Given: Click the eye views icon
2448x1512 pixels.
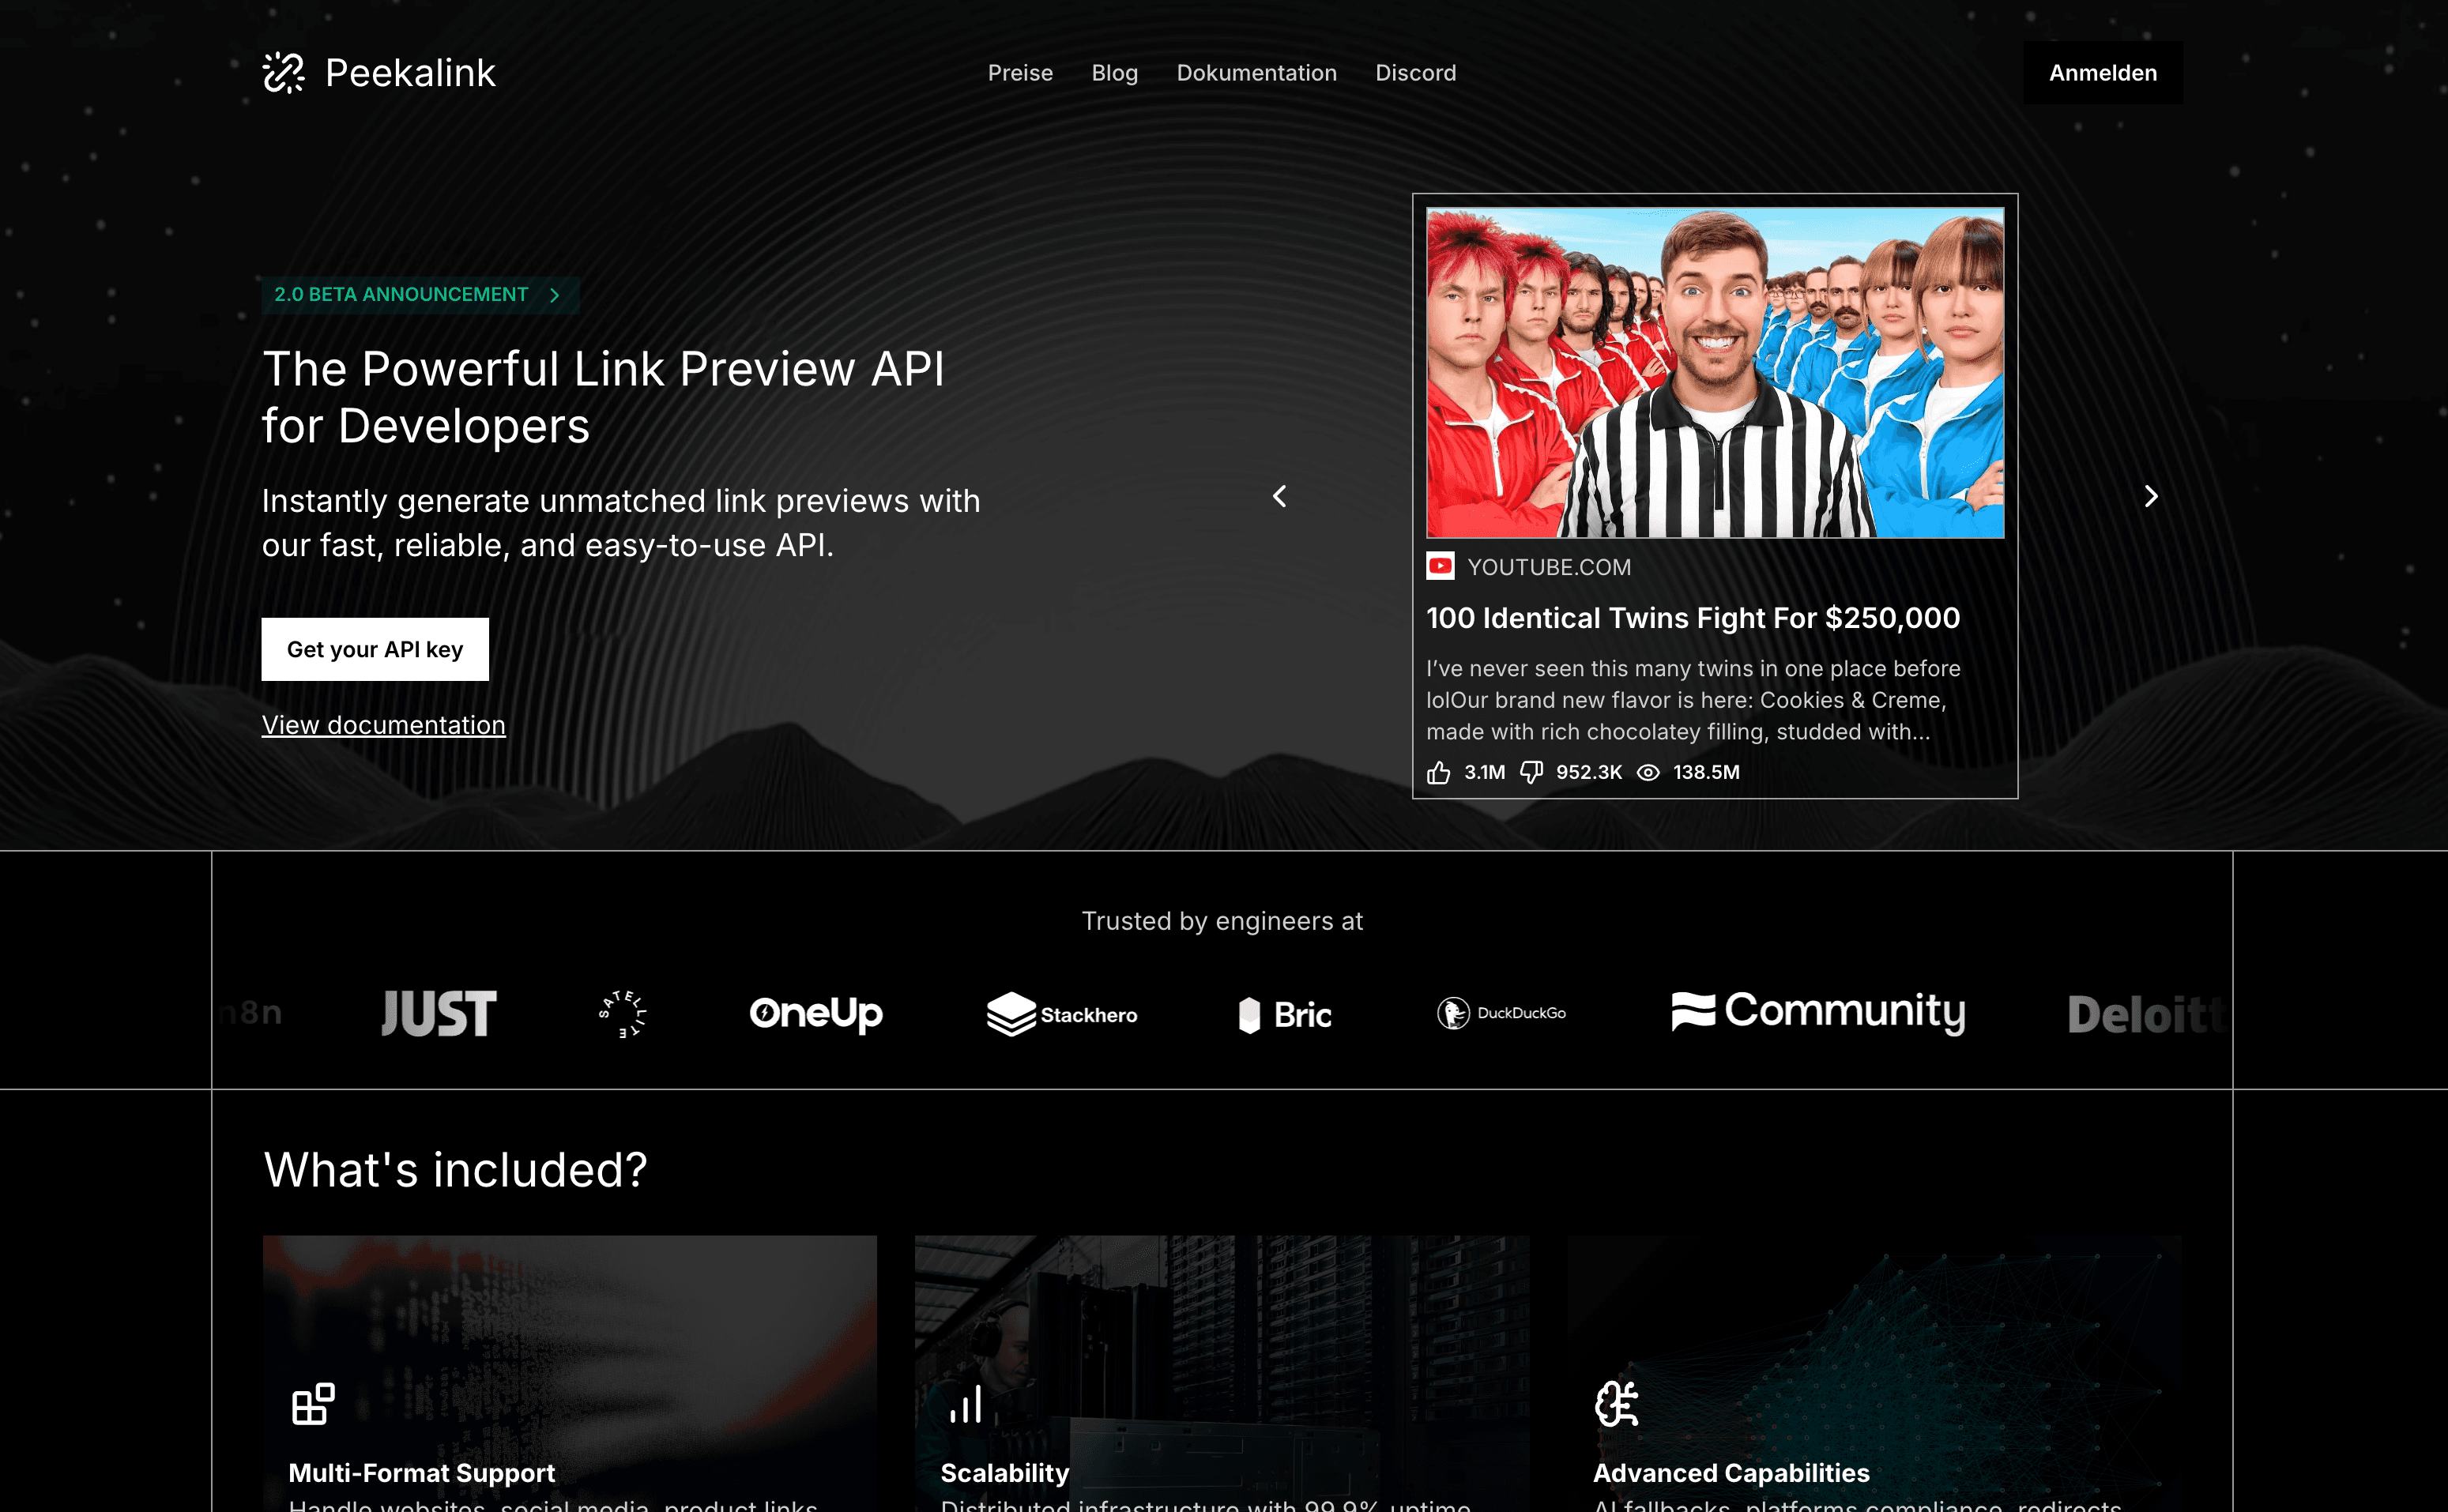Looking at the screenshot, I should (x=1648, y=773).
